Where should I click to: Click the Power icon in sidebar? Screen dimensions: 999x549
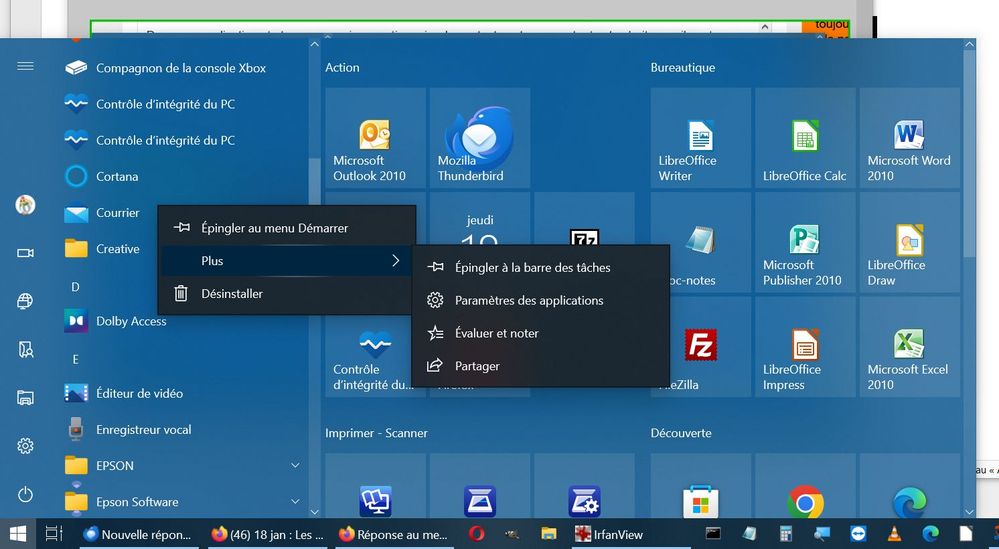pyautogui.click(x=26, y=495)
